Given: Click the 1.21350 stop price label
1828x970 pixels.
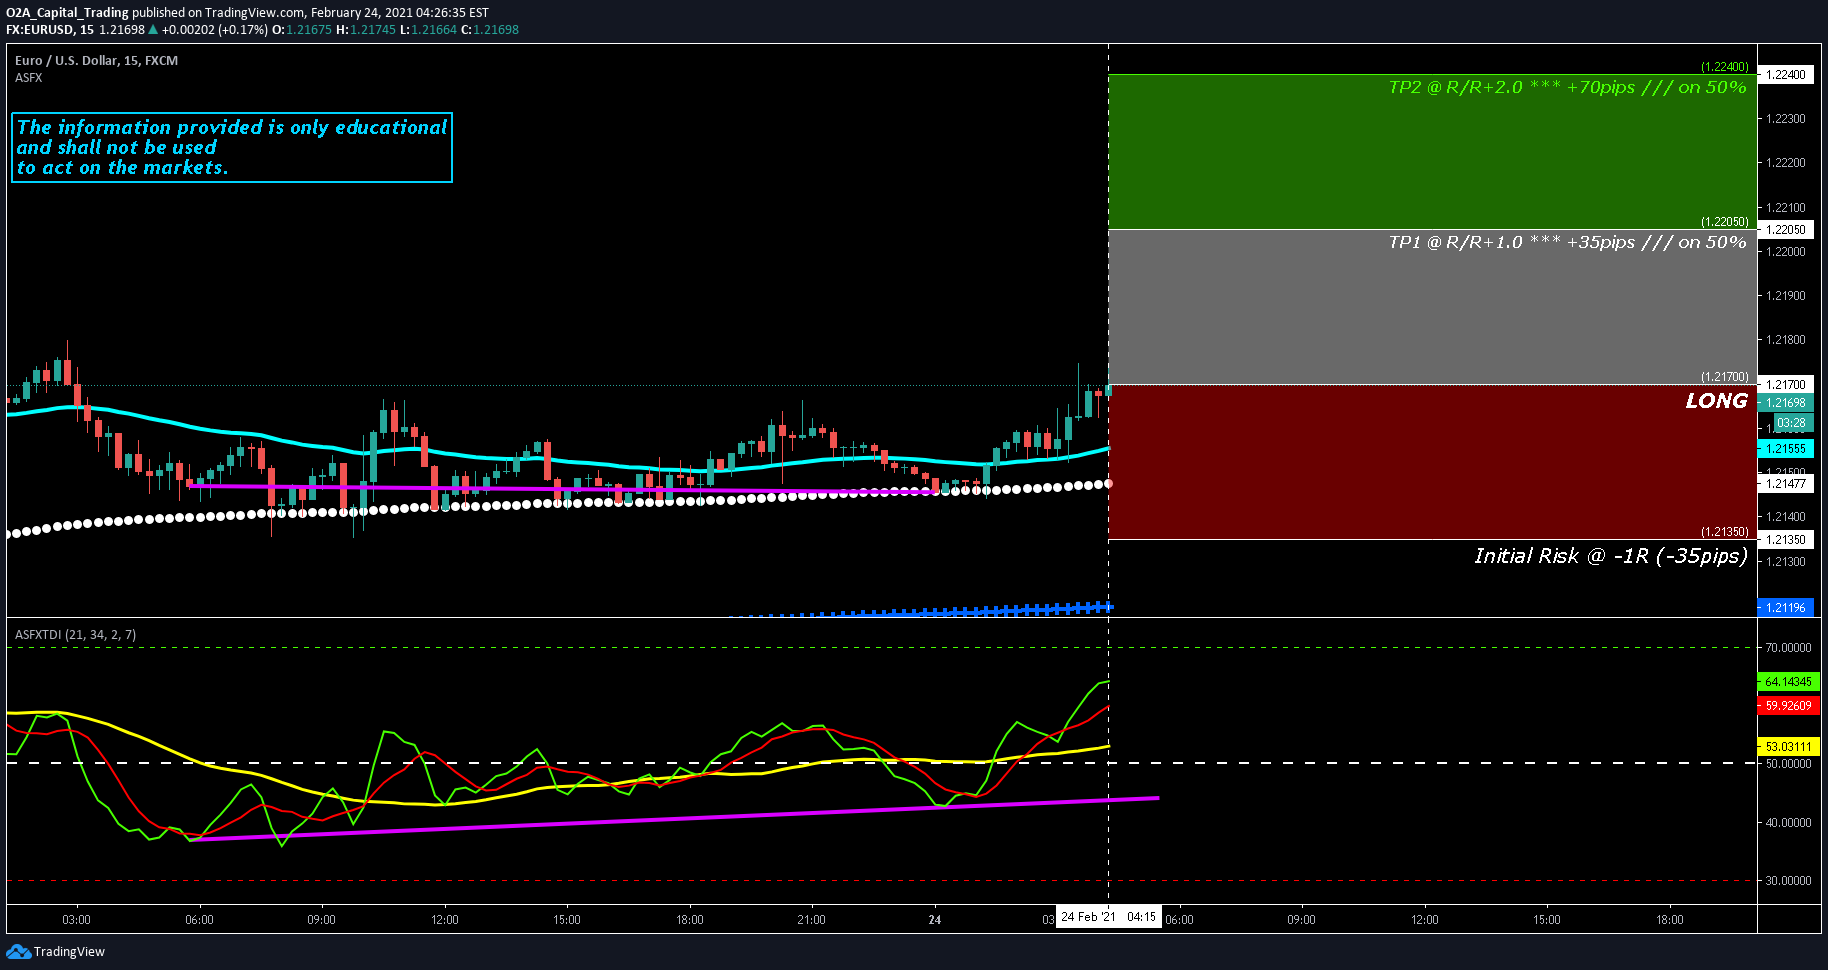Looking at the screenshot, I should click(1786, 540).
